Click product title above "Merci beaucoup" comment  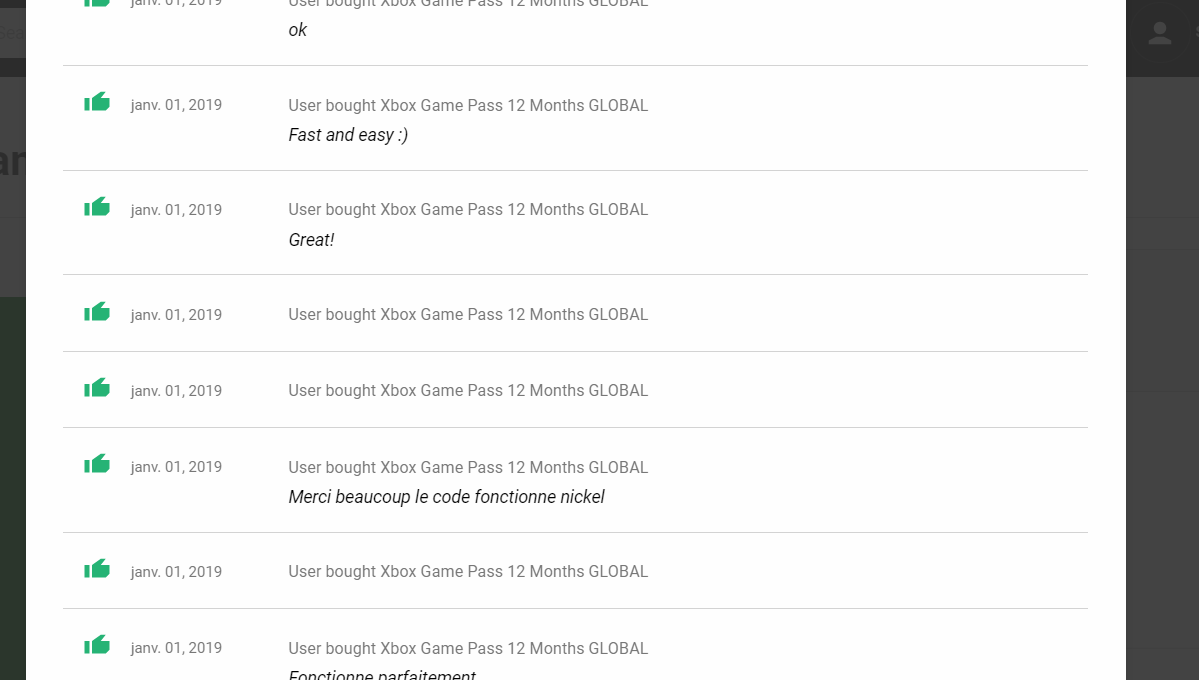click(x=468, y=467)
